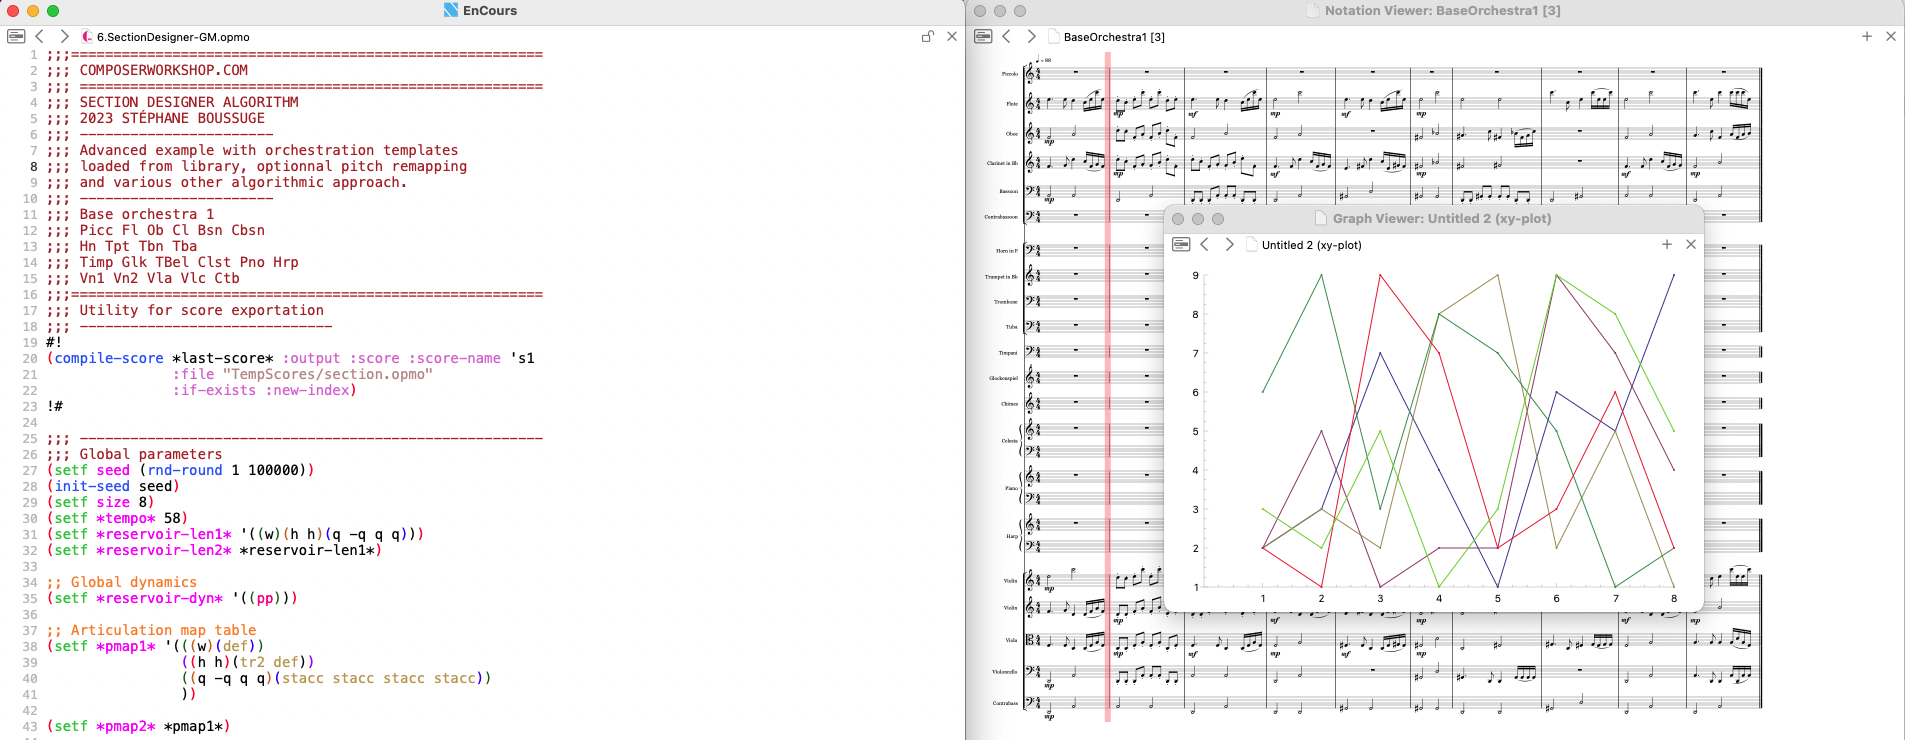Go back in the code editor history
Screen dimensions: 1905x740
click(40, 36)
